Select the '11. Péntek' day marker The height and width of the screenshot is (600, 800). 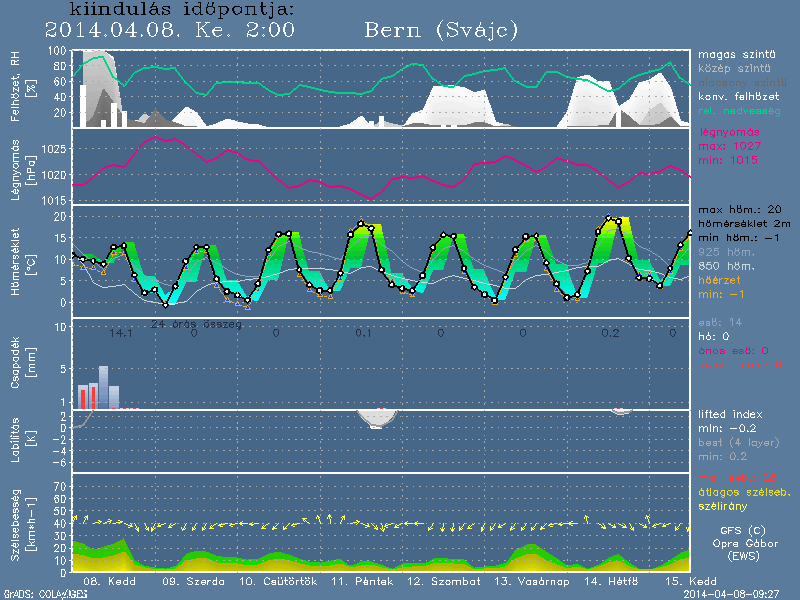tap(354, 581)
